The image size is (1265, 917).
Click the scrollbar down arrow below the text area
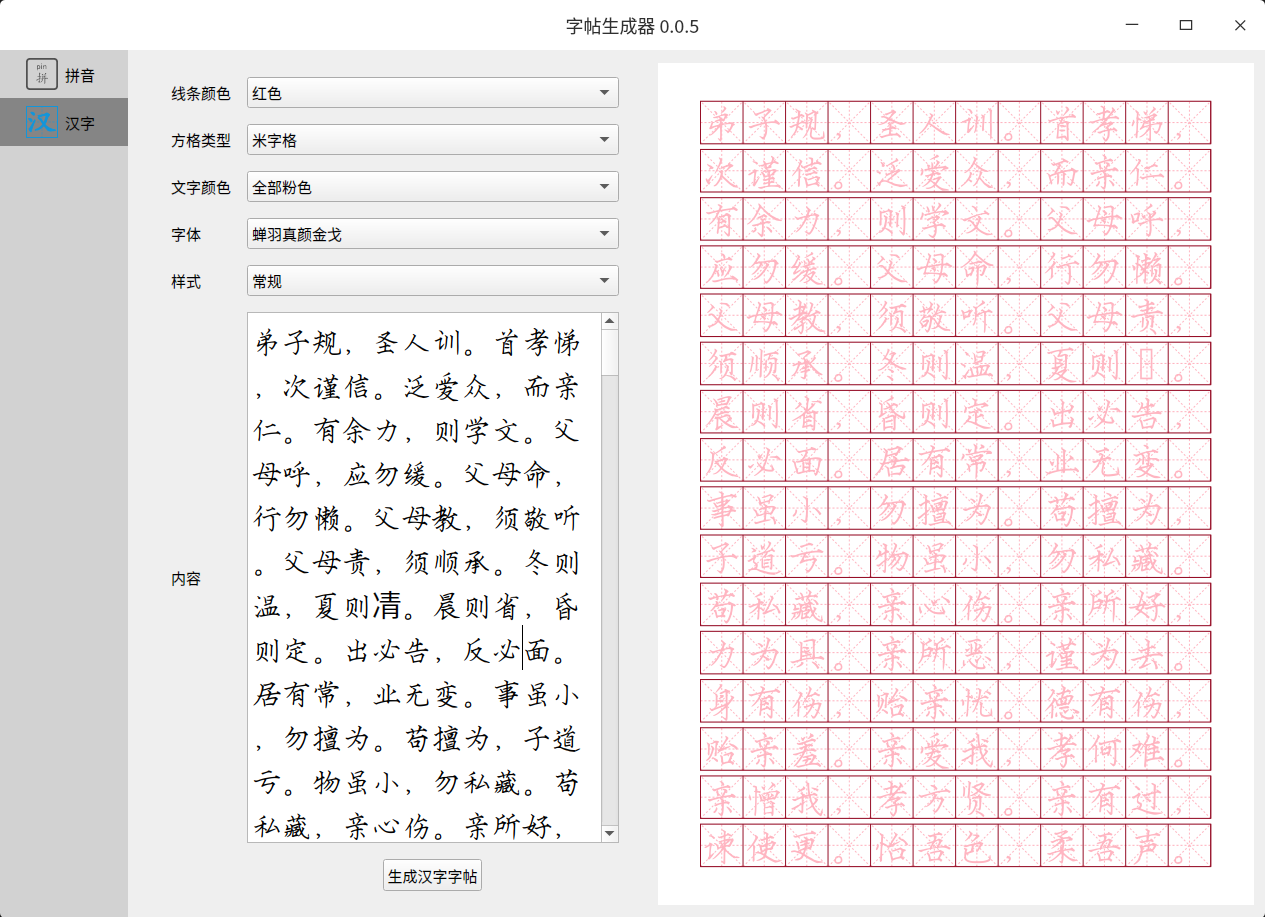pyautogui.click(x=610, y=834)
